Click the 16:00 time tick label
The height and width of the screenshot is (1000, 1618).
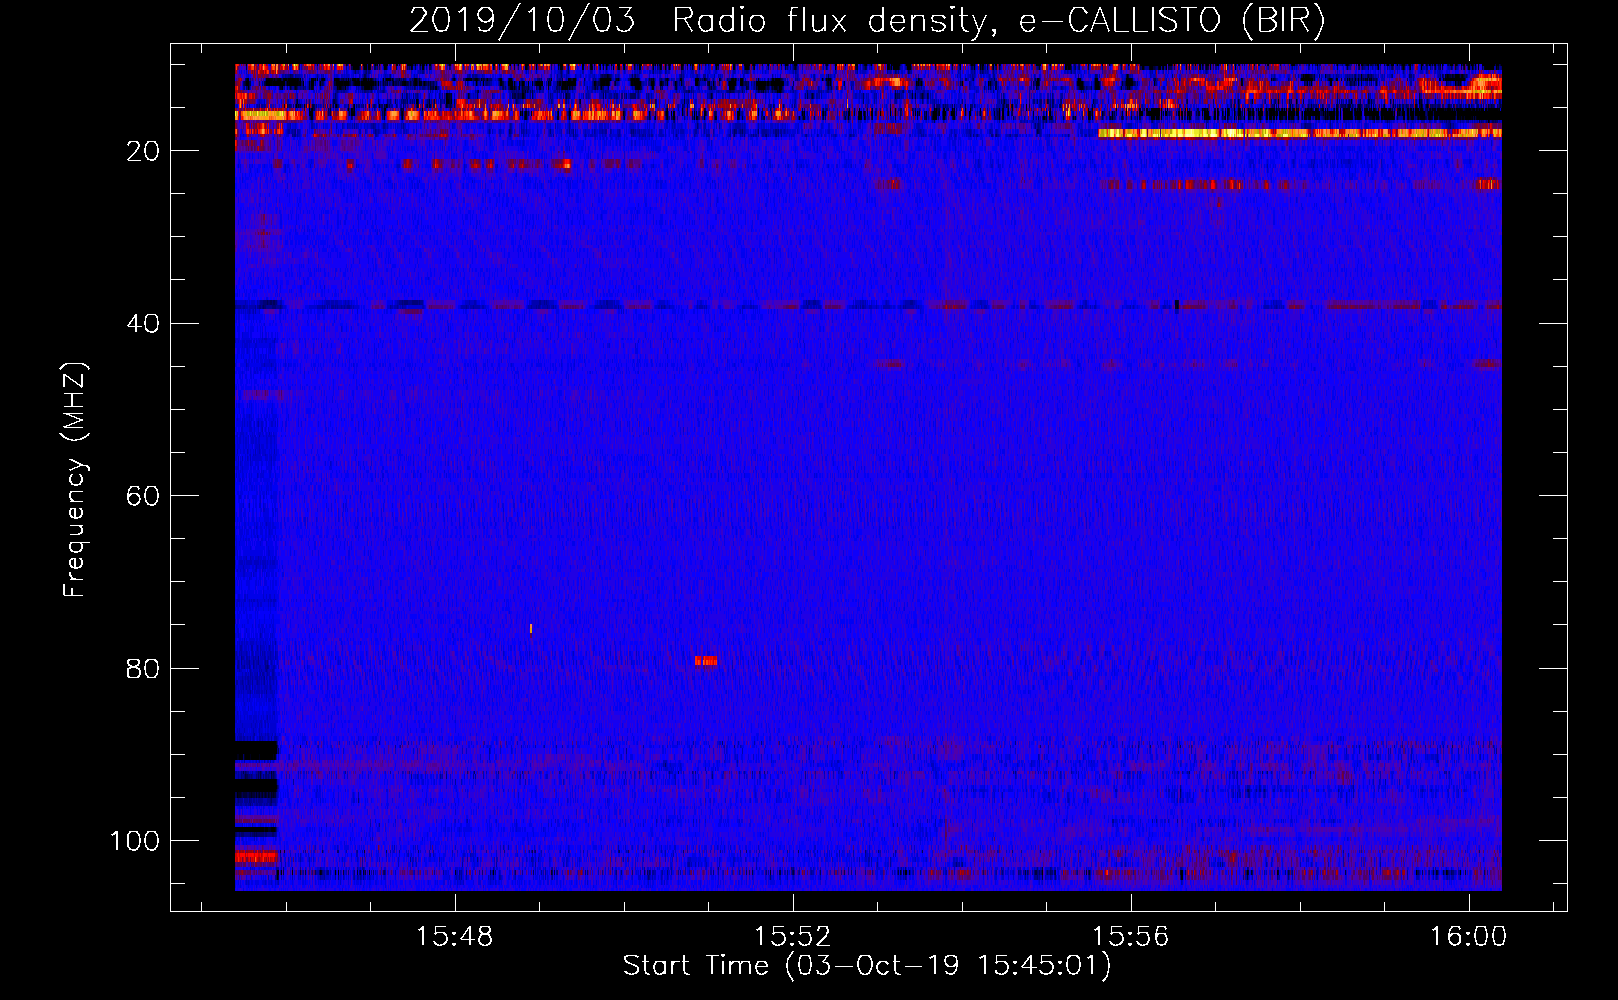click(x=1469, y=937)
